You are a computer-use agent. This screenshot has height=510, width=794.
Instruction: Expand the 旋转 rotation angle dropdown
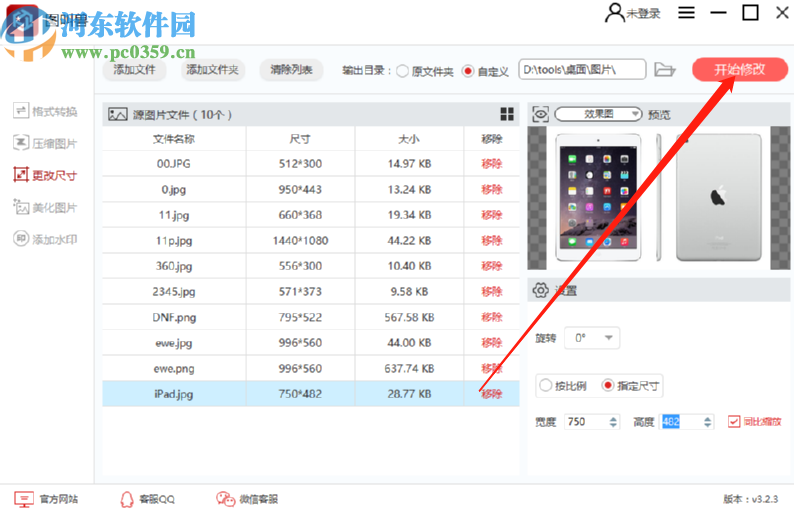(x=592, y=338)
